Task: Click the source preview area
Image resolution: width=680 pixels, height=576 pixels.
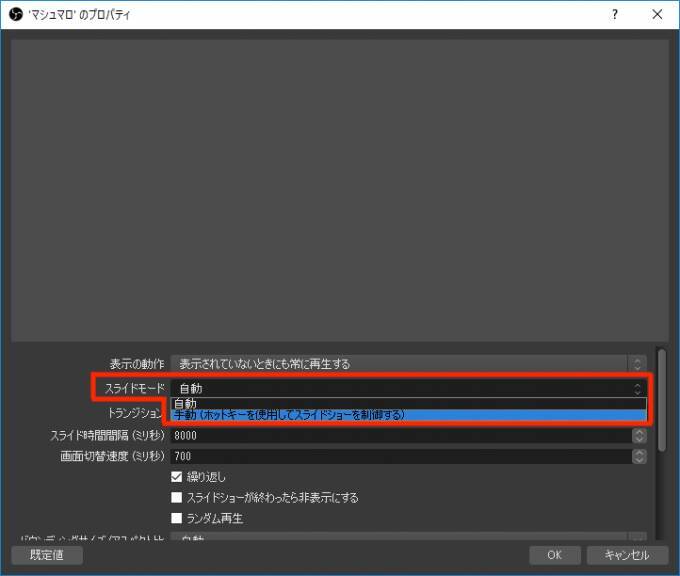Action: (x=340, y=190)
